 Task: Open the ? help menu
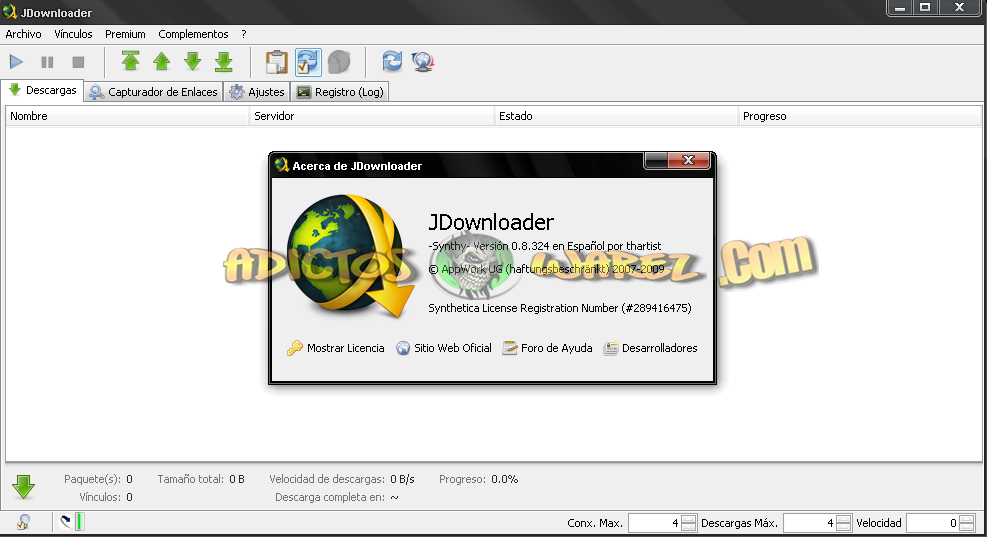tap(244, 34)
